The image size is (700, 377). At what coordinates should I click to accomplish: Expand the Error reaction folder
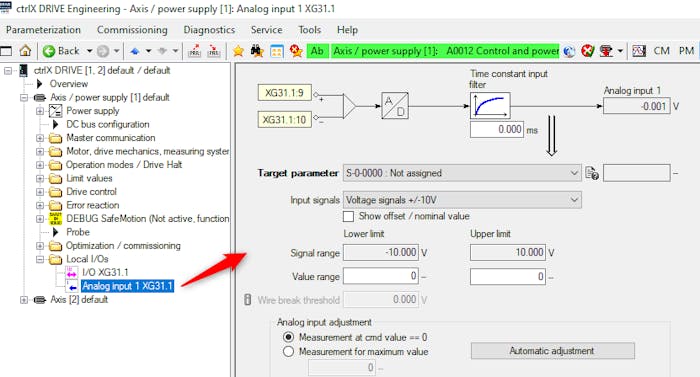pyautogui.click(x=40, y=205)
